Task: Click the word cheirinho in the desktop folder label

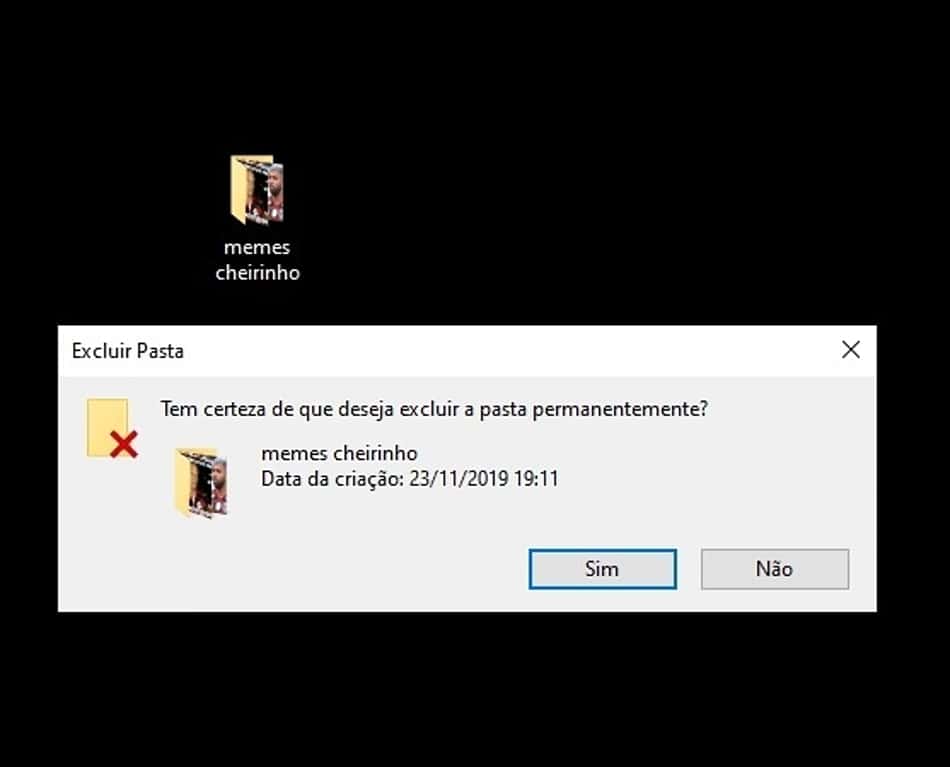Action: coord(257,273)
